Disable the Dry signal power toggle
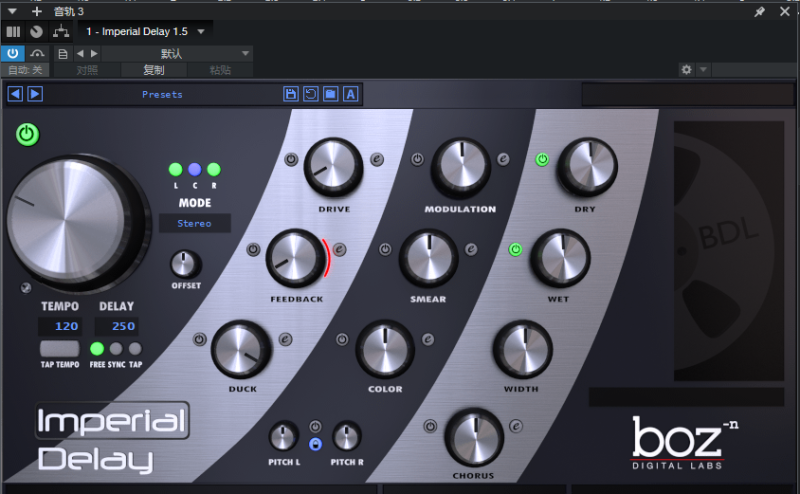This screenshot has width=800, height=494. tap(542, 159)
